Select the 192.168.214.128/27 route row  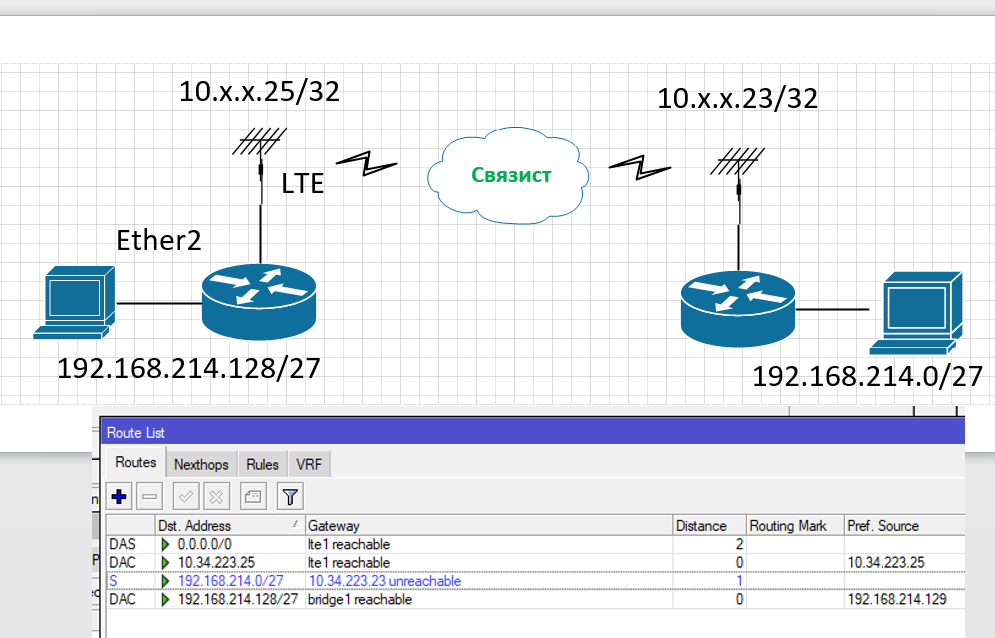click(536, 599)
